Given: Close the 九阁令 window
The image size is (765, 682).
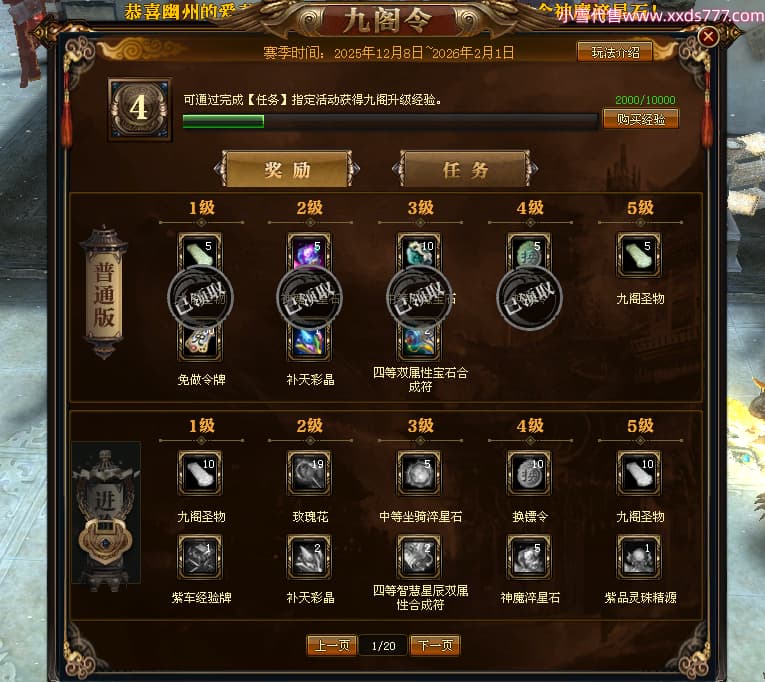Looking at the screenshot, I should tap(708, 36).
